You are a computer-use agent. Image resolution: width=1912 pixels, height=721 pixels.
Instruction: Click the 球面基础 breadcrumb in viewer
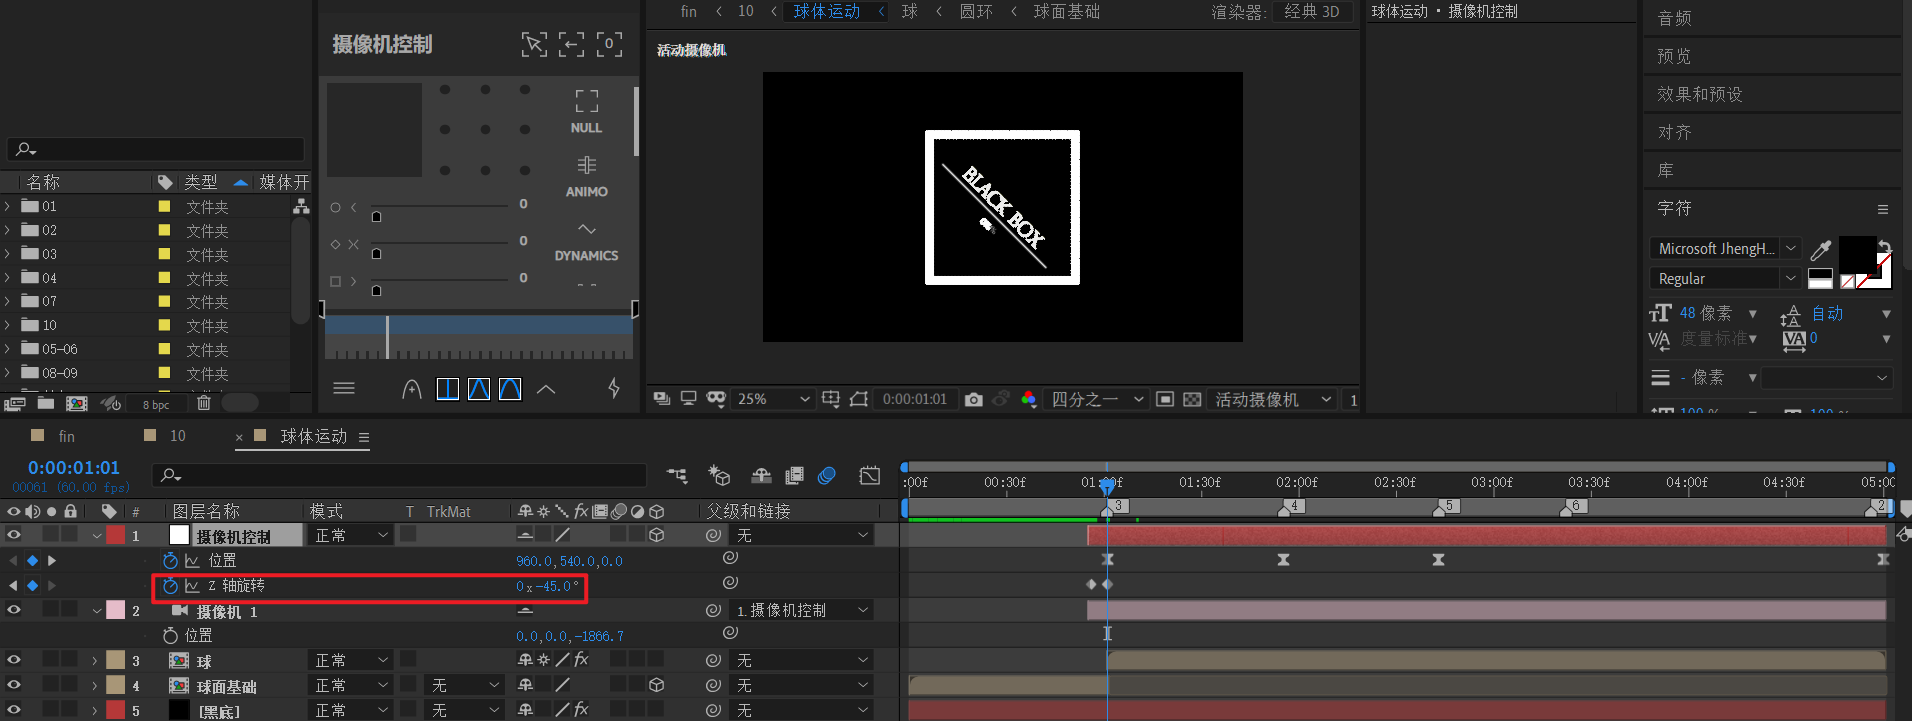(x=1066, y=11)
